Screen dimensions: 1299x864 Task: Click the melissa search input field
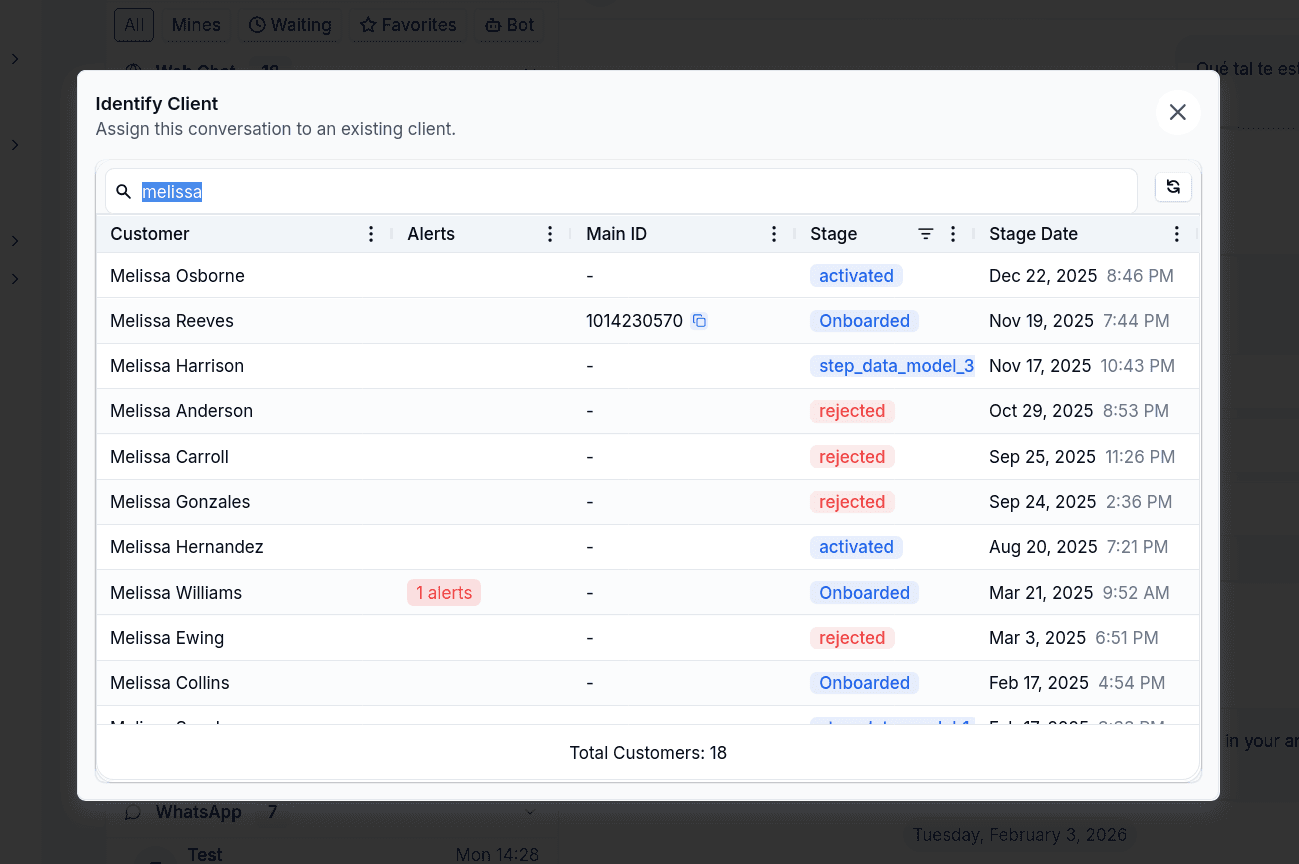[621, 191]
